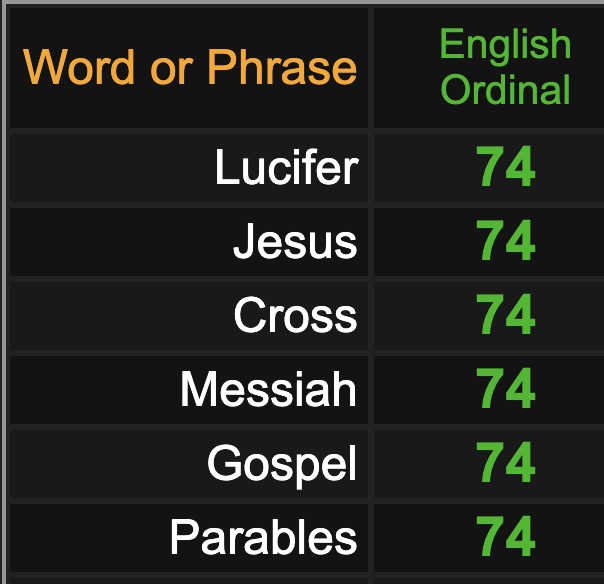Click the empty area left of Jesus
The height and width of the screenshot is (584, 604).
pos(119,242)
